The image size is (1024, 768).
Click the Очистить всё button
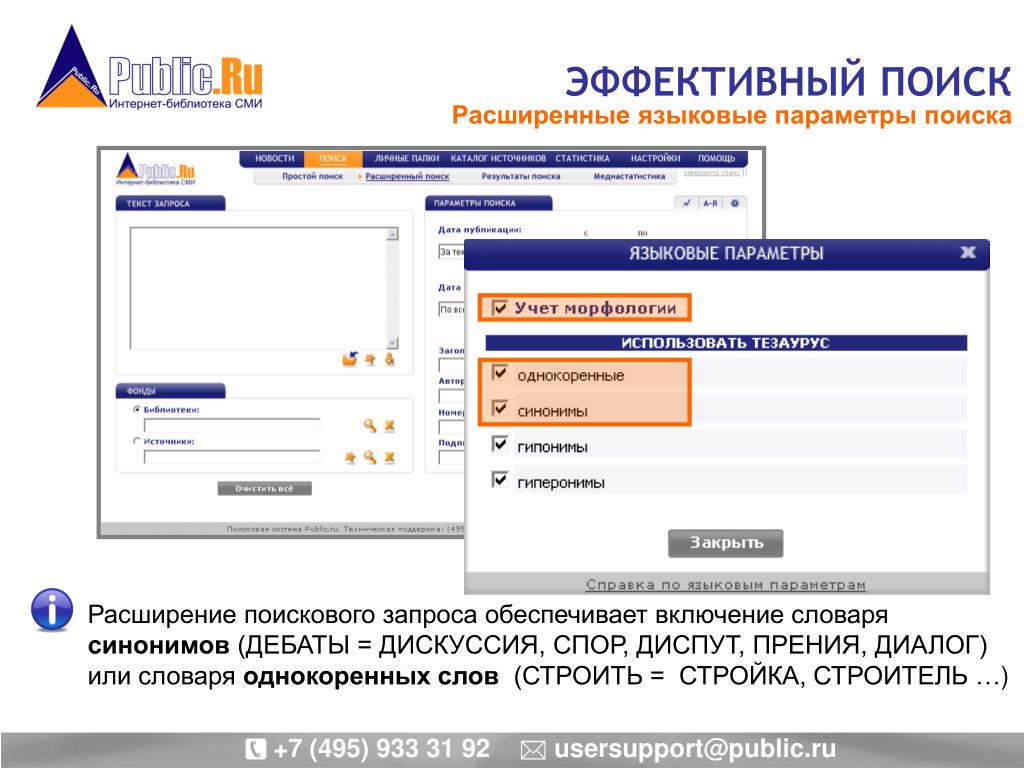point(264,488)
